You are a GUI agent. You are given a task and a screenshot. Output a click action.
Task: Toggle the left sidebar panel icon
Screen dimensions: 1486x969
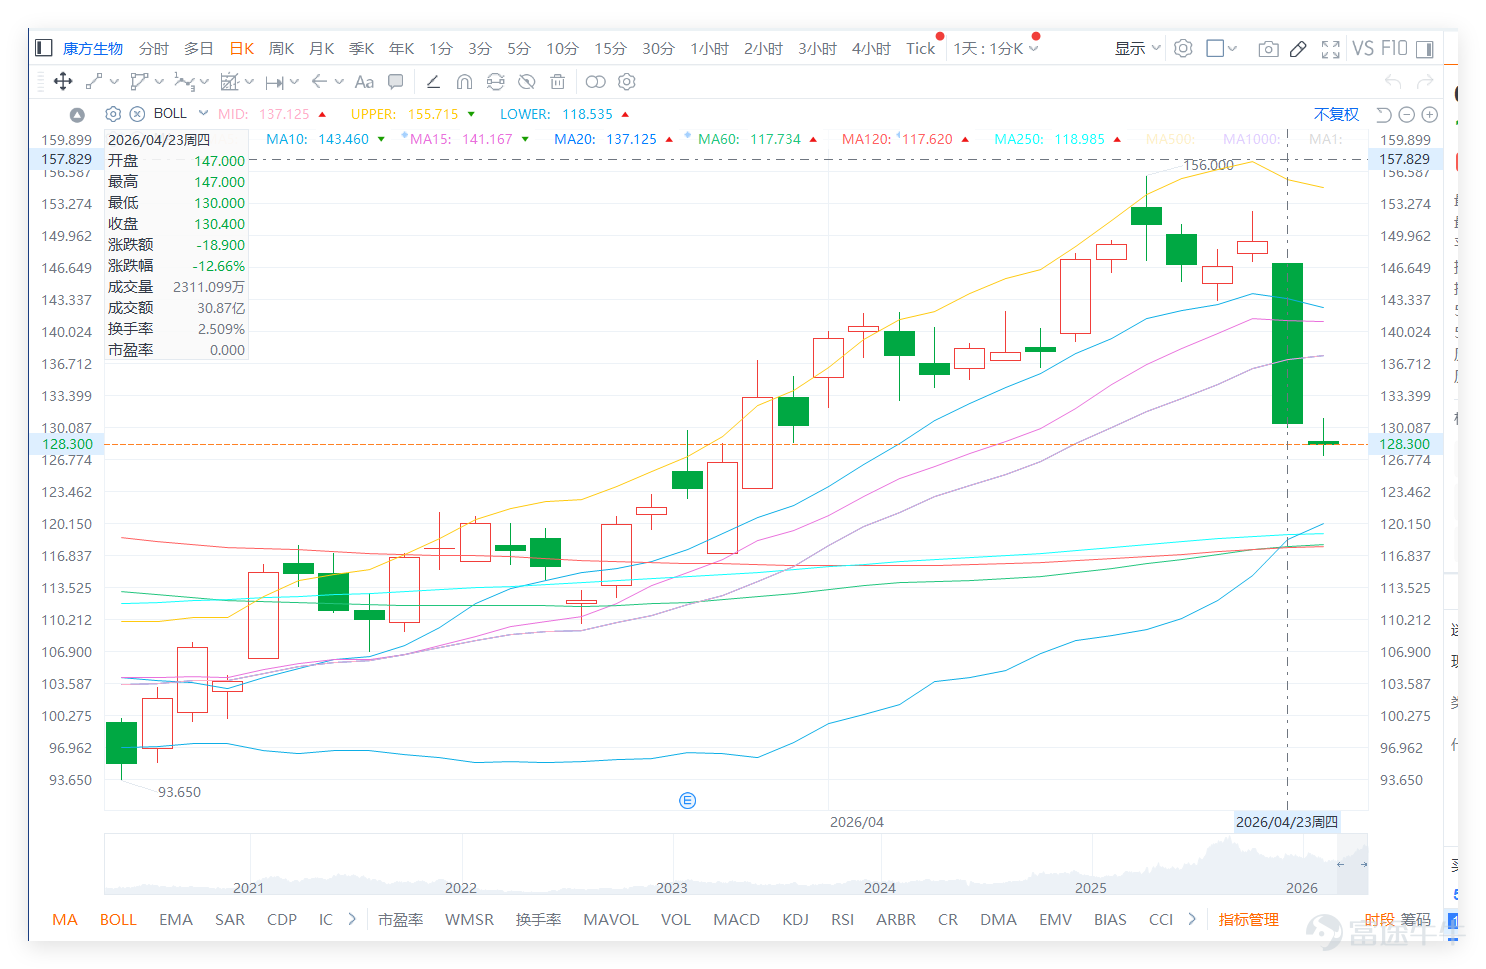pyautogui.click(x=43, y=48)
